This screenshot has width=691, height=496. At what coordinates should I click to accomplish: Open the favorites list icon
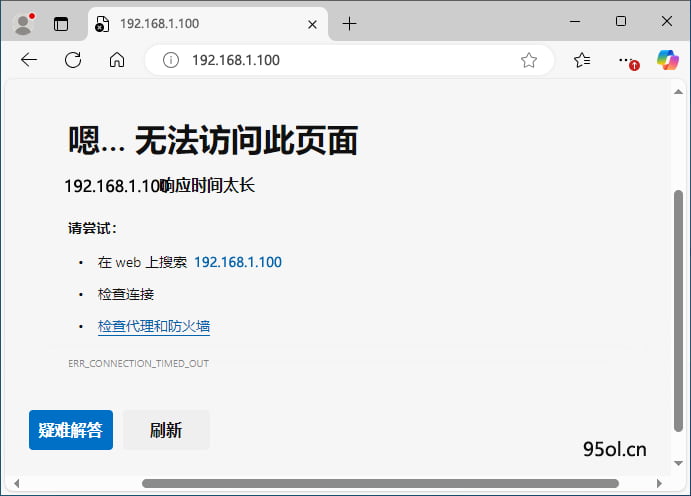[582, 60]
